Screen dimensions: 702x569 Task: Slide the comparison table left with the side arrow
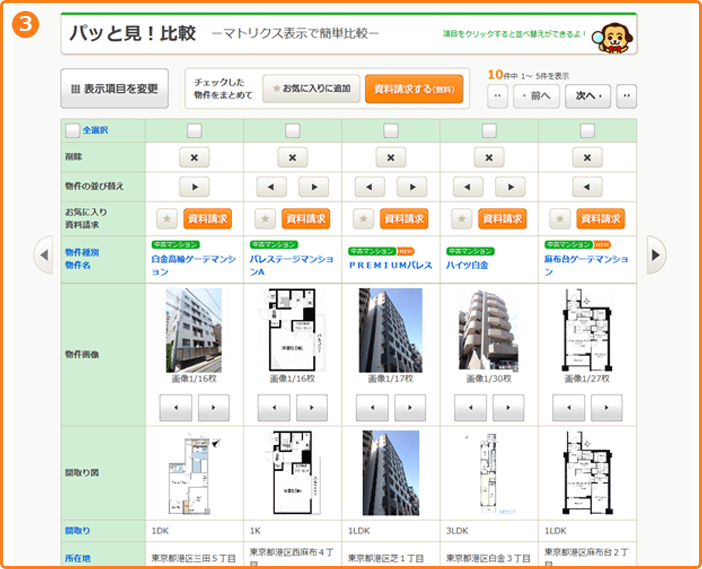point(43,255)
